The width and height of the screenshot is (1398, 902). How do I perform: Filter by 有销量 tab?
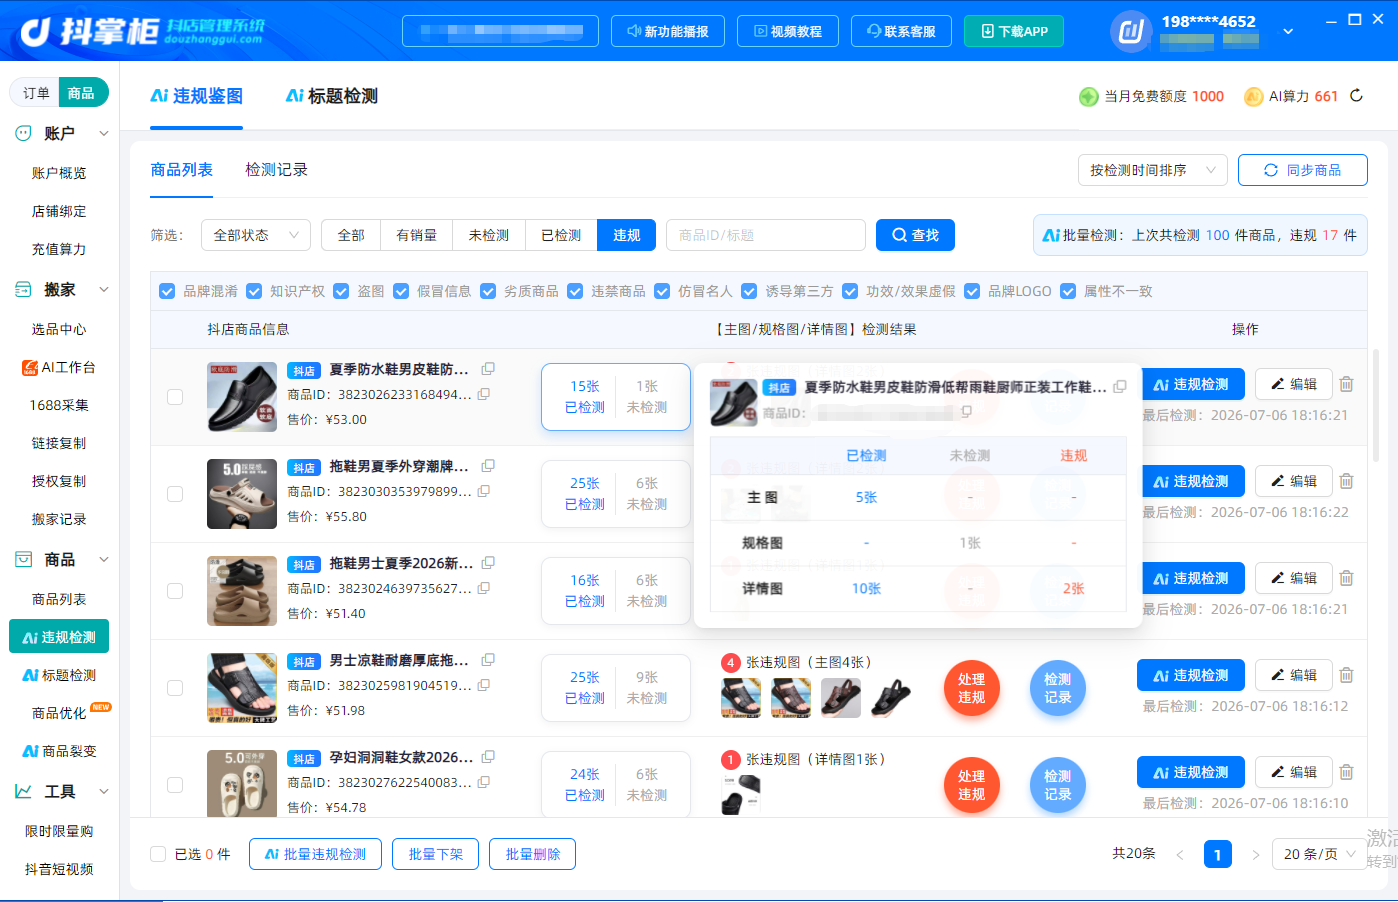click(417, 235)
